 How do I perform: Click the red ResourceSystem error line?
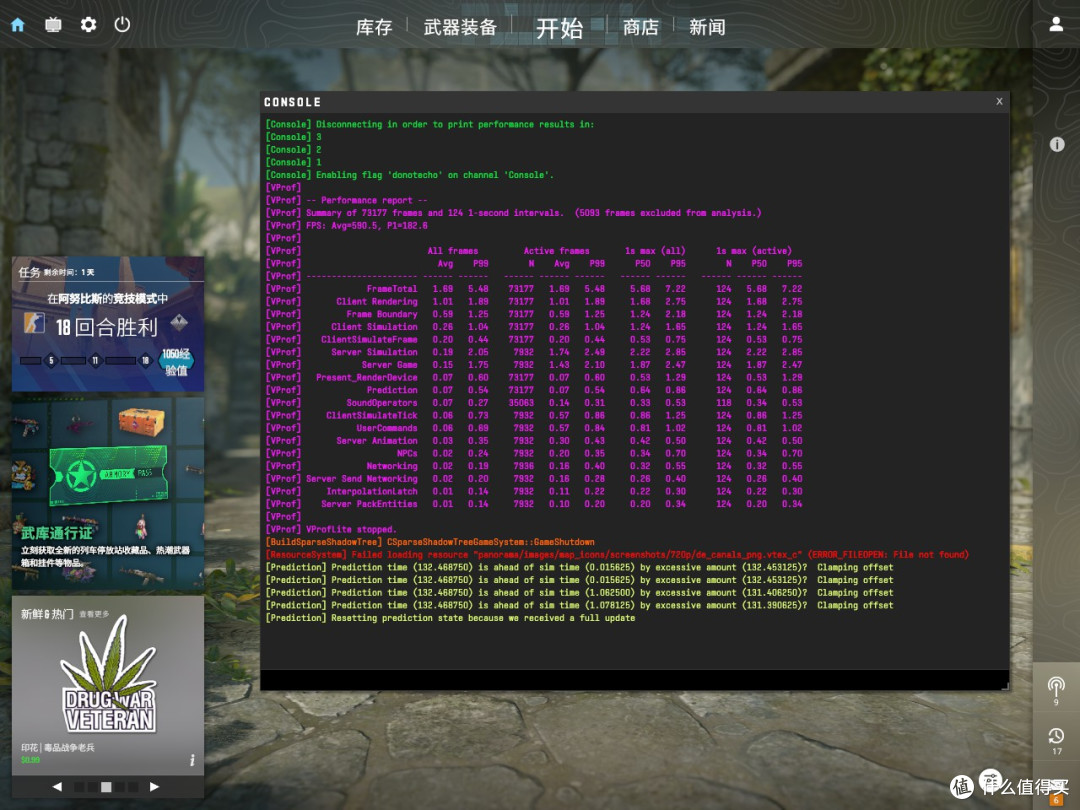point(617,554)
